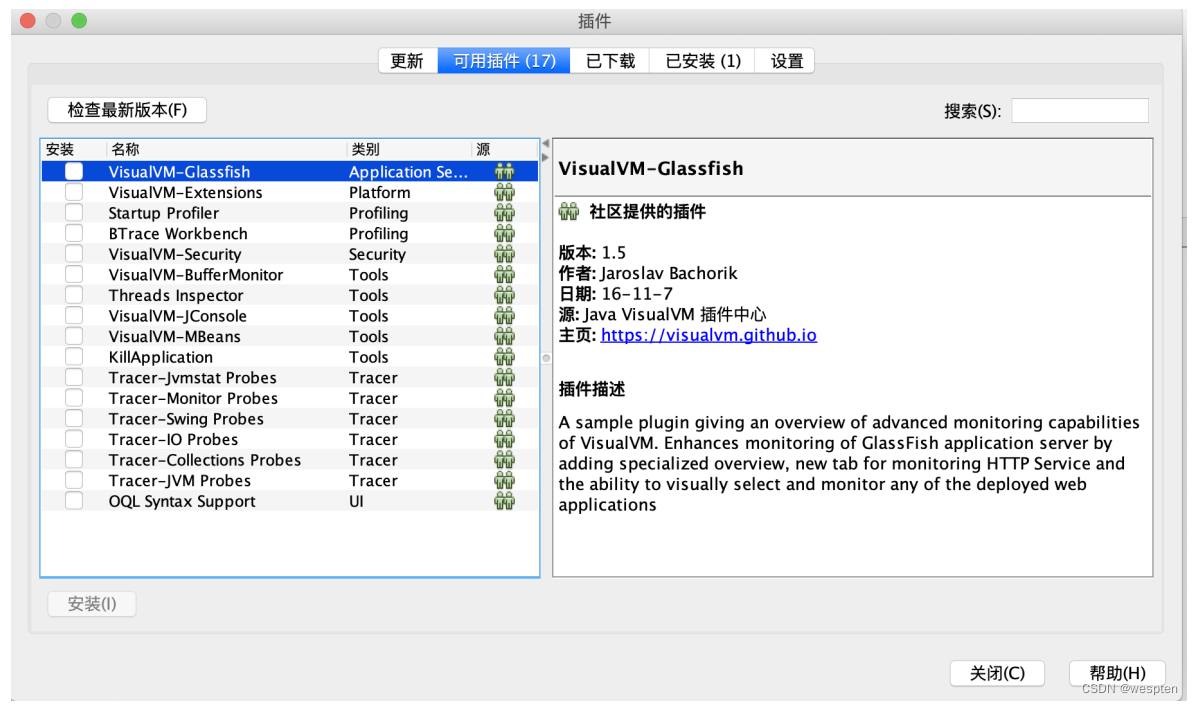Screen dimensions: 1193x705
Task: Click community source icon in Threads Inspector row
Action: [504, 294]
